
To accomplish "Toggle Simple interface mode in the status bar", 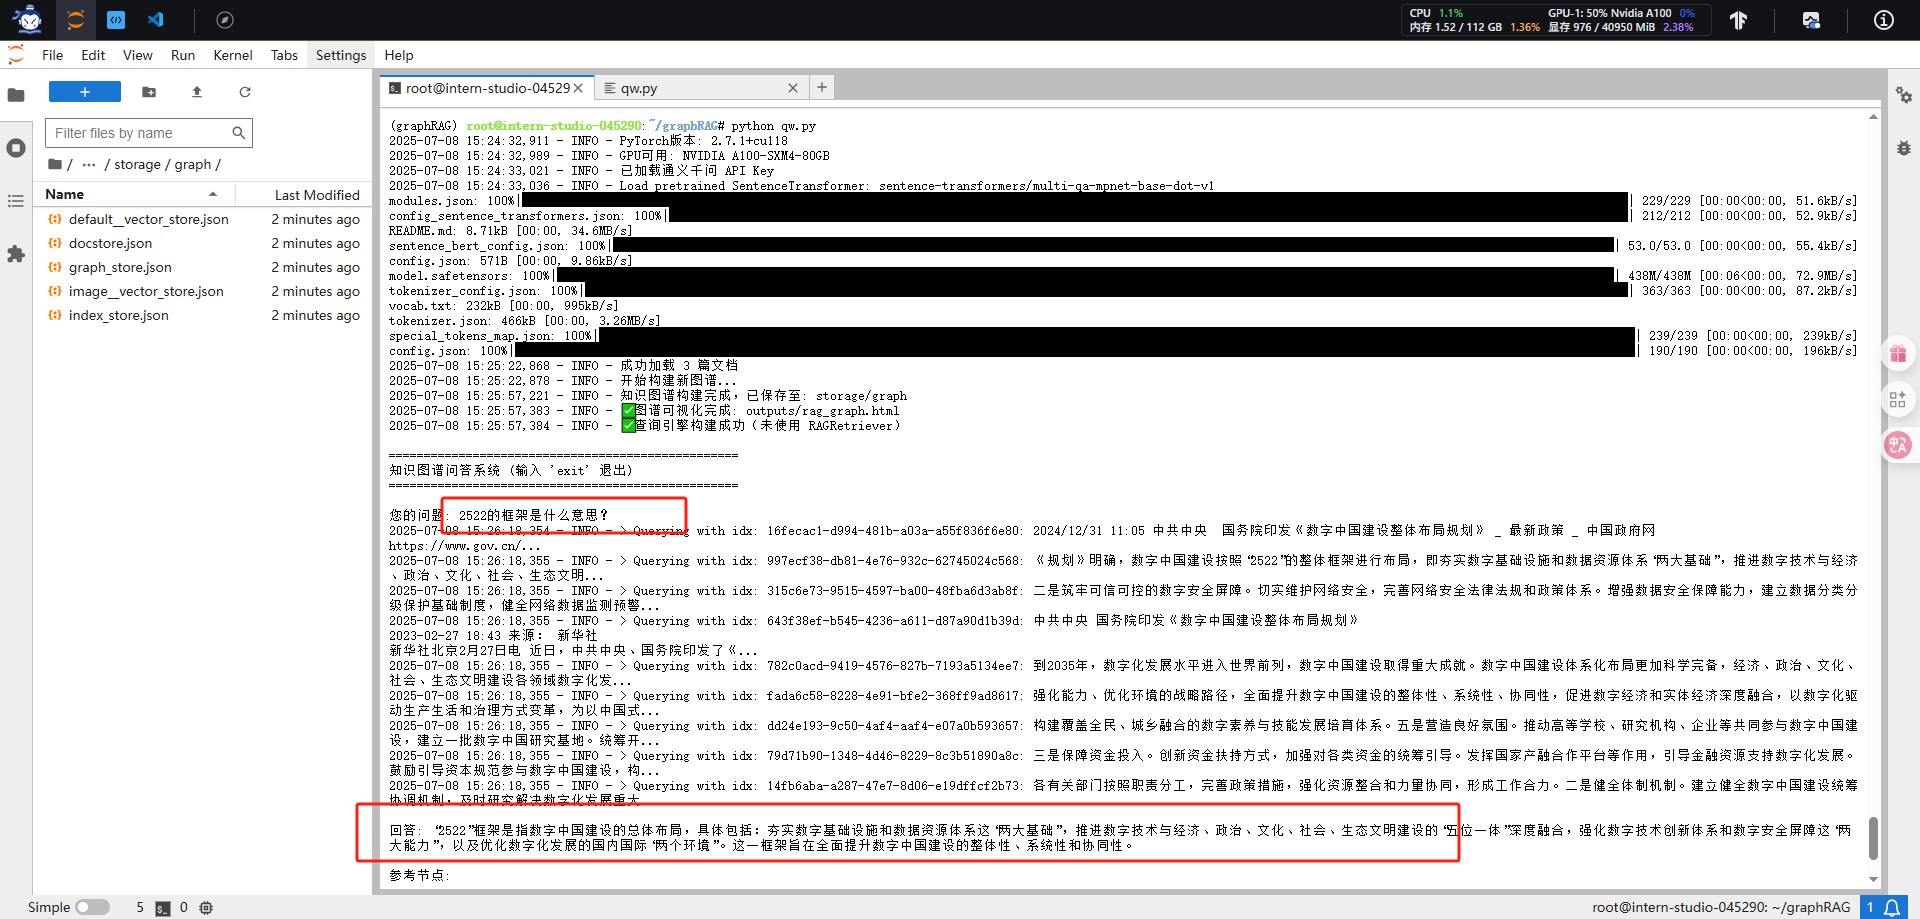I will [x=91, y=907].
